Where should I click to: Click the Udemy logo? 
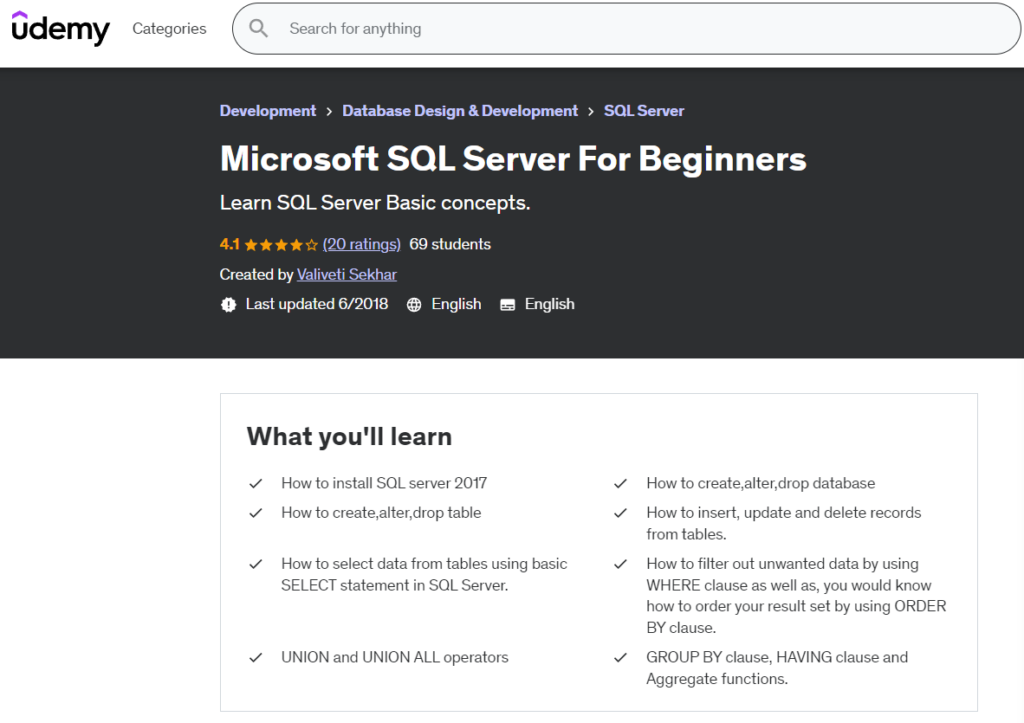point(60,29)
